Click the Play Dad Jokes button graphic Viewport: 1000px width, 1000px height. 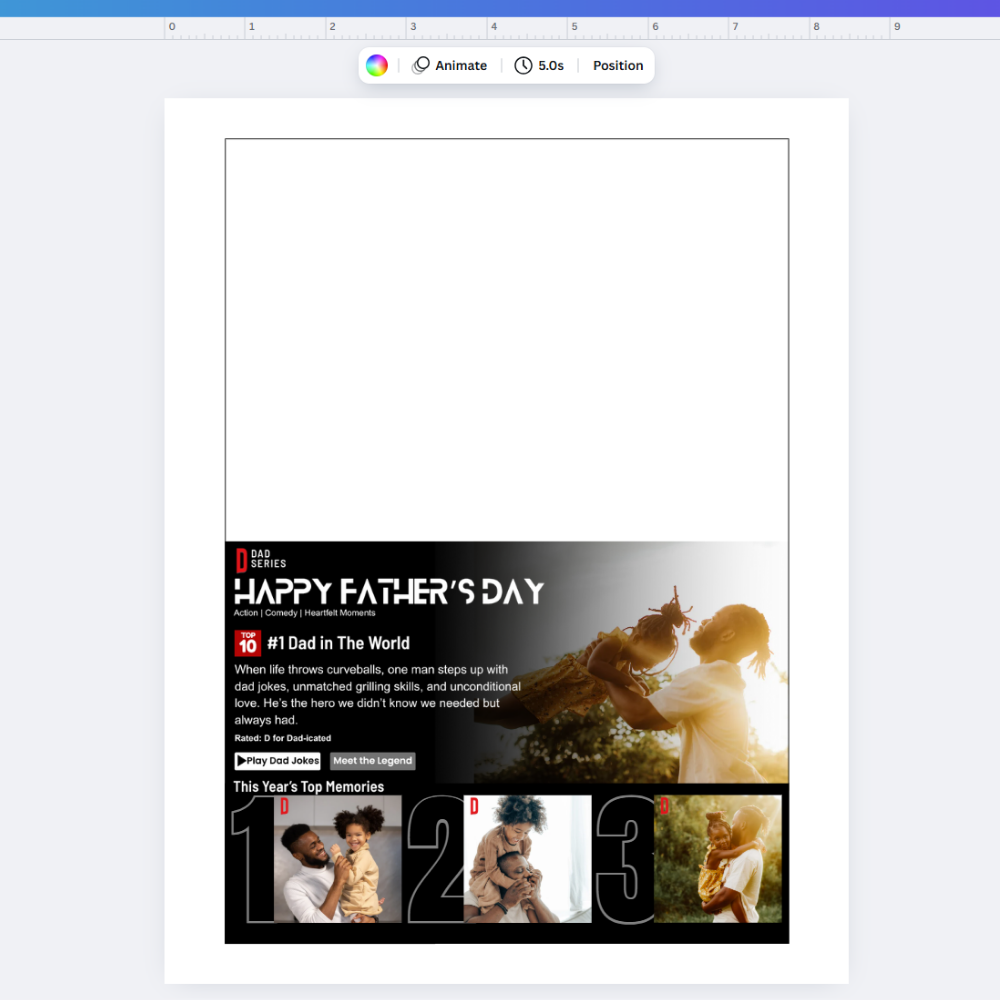277,761
